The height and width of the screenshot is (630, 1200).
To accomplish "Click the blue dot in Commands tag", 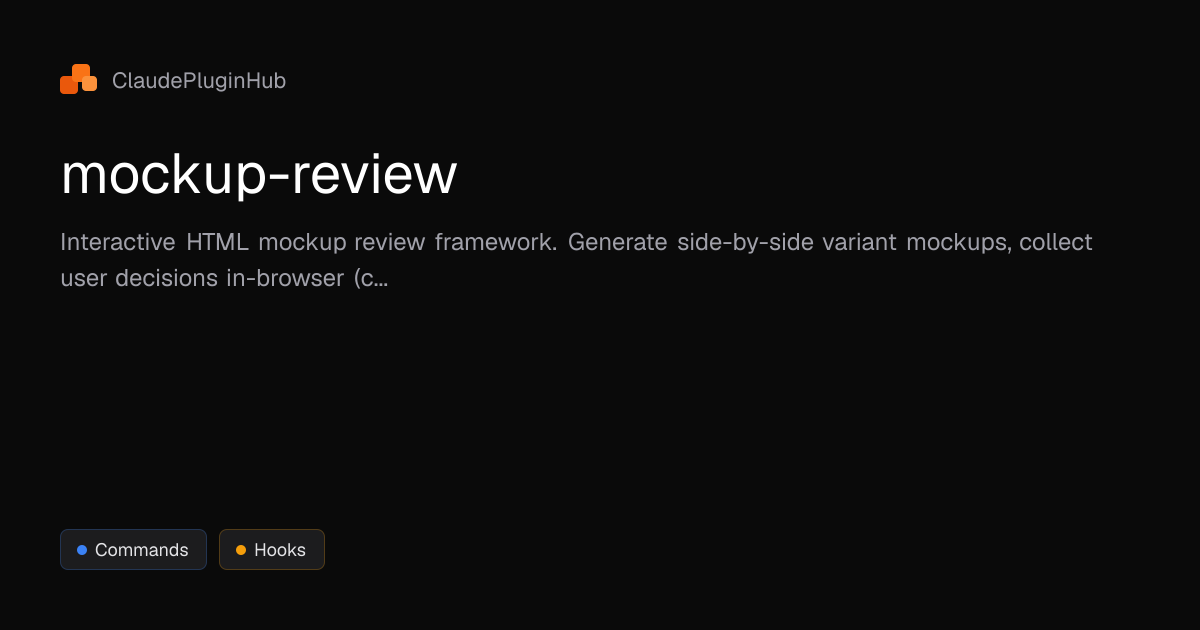I will 82,550.
